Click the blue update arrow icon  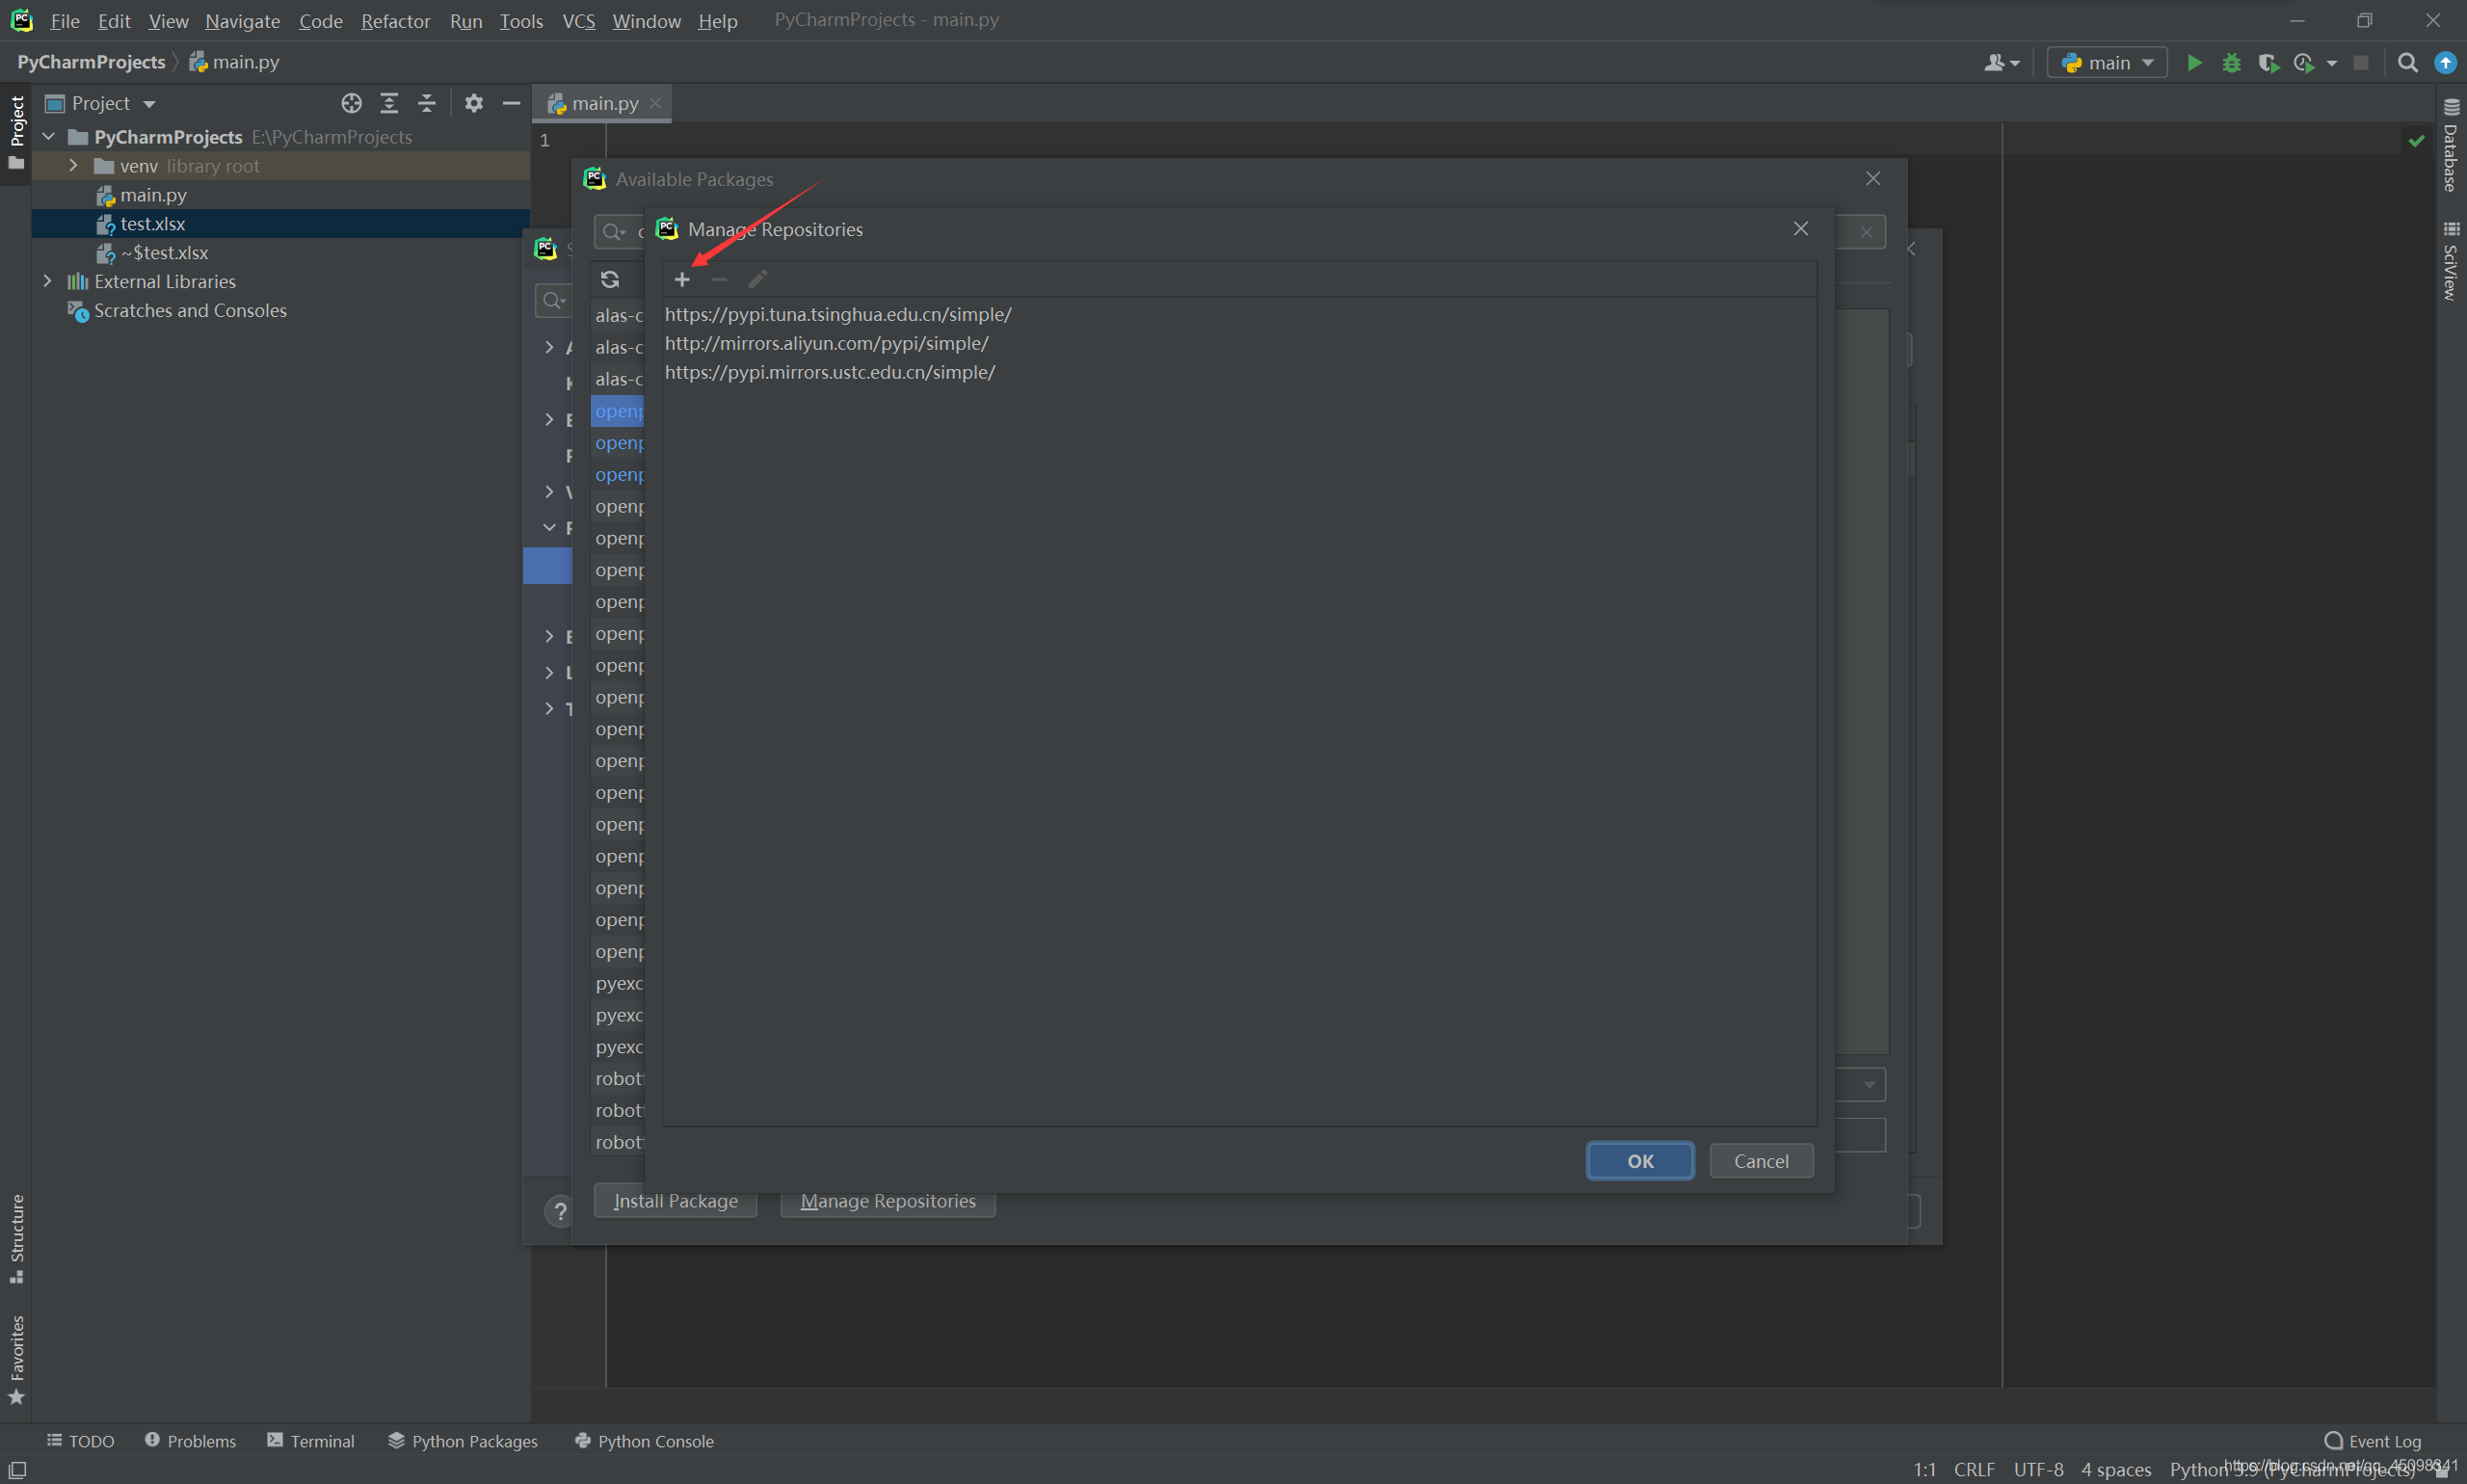pos(2445,63)
